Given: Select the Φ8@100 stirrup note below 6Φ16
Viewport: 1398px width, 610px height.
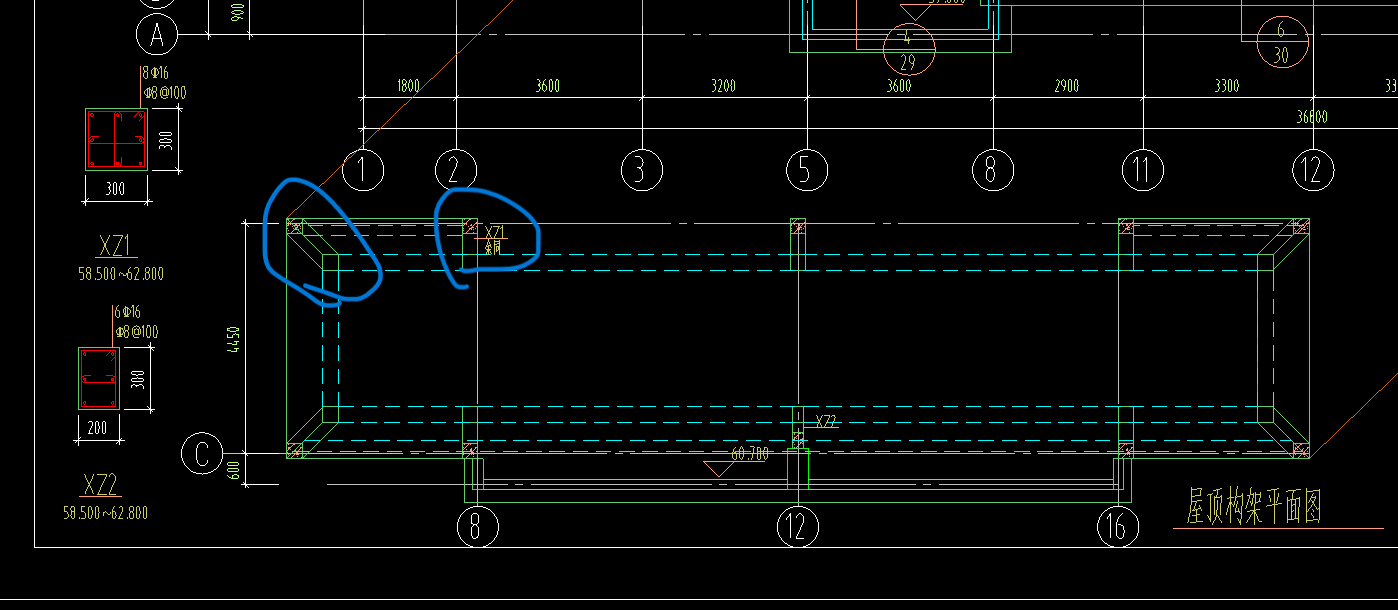Looking at the screenshot, I should [137, 332].
